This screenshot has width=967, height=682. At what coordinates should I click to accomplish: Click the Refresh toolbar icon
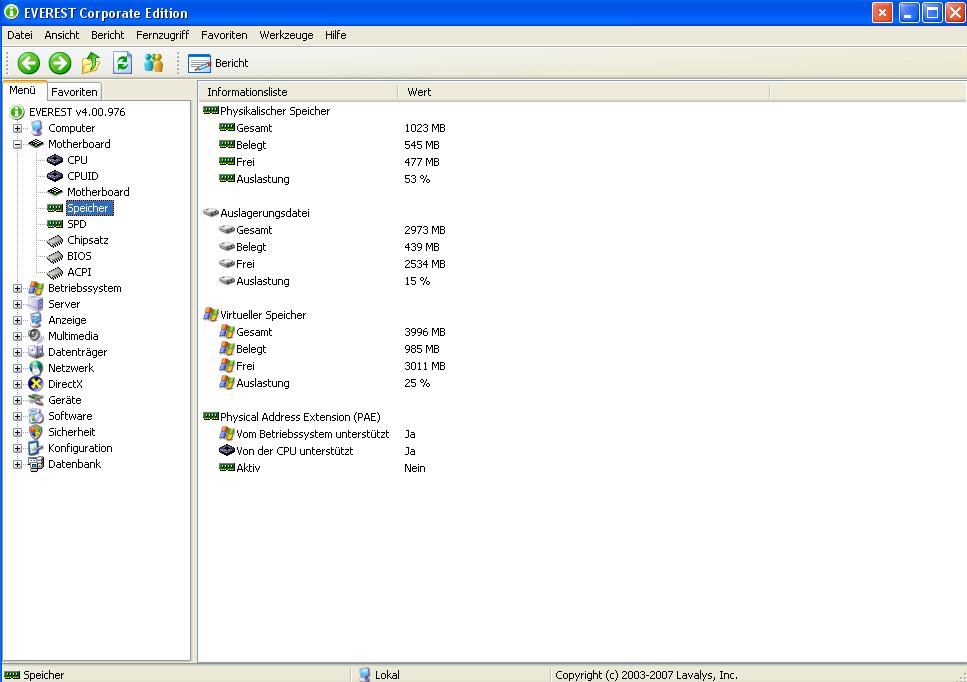pos(122,63)
